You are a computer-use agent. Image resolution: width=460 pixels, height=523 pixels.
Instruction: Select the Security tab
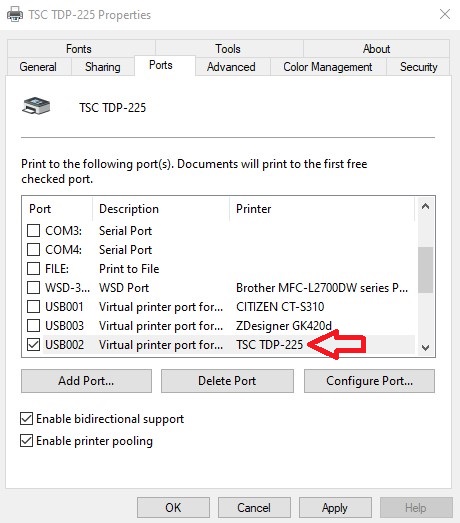419,67
